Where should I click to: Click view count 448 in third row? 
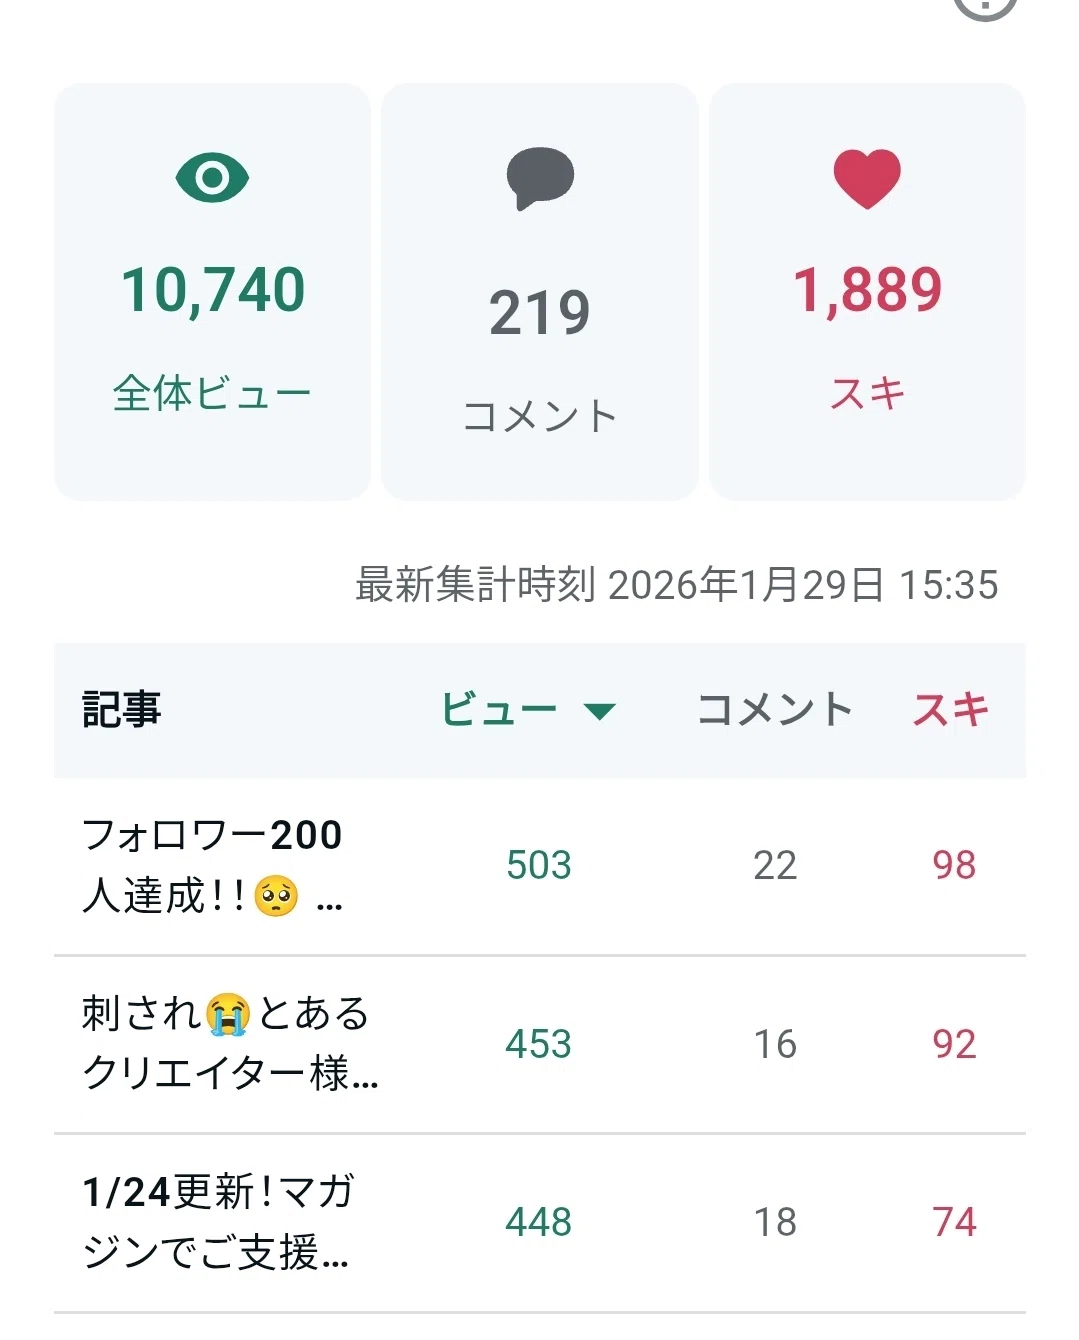[x=539, y=1222]
